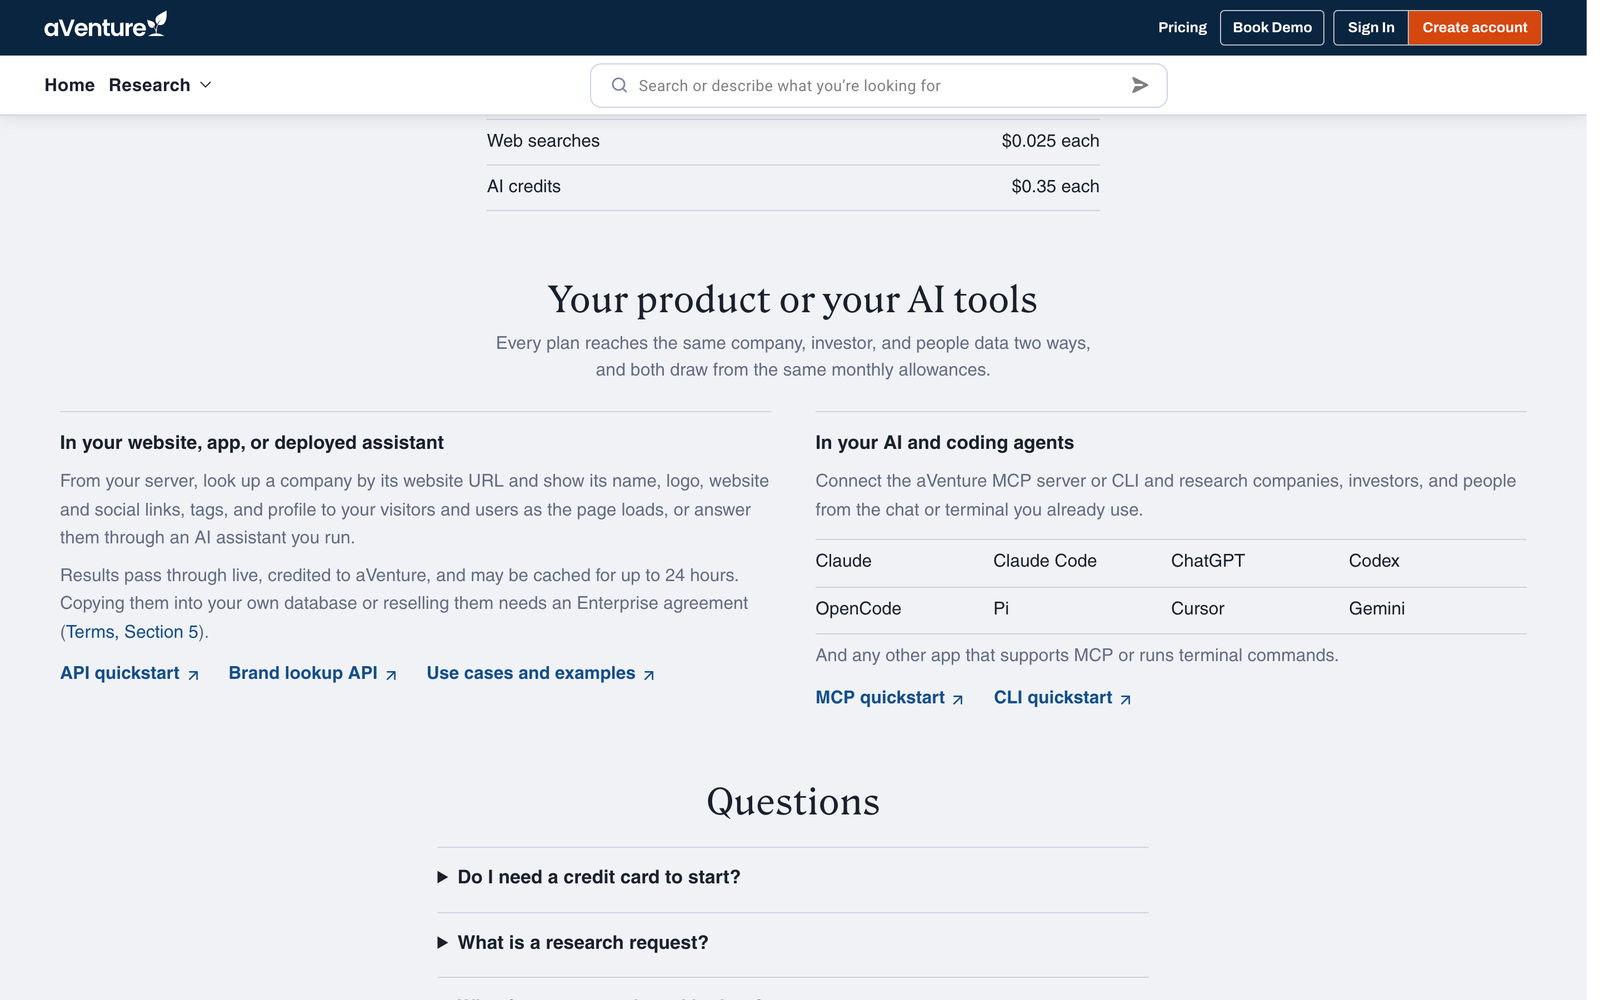Click the '$0.35 each' price
The image size is (1600, 1000).
tap(1055, 186)
